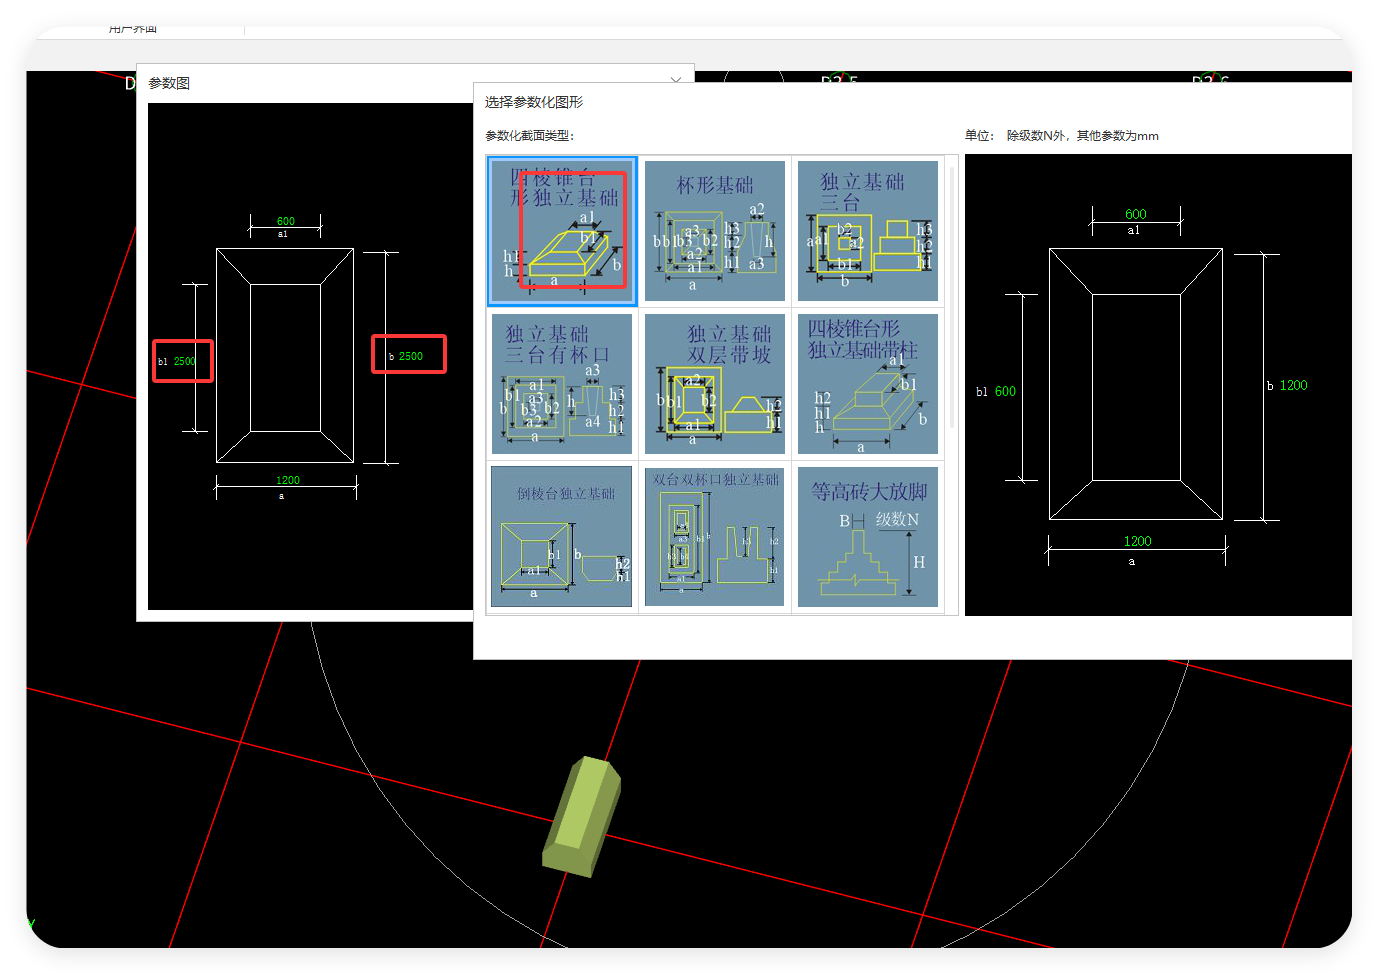Click a 1200 value in right preview
Viewport: 1378px width, 974px height.
pyautogui.click(x=1138, y=541)
